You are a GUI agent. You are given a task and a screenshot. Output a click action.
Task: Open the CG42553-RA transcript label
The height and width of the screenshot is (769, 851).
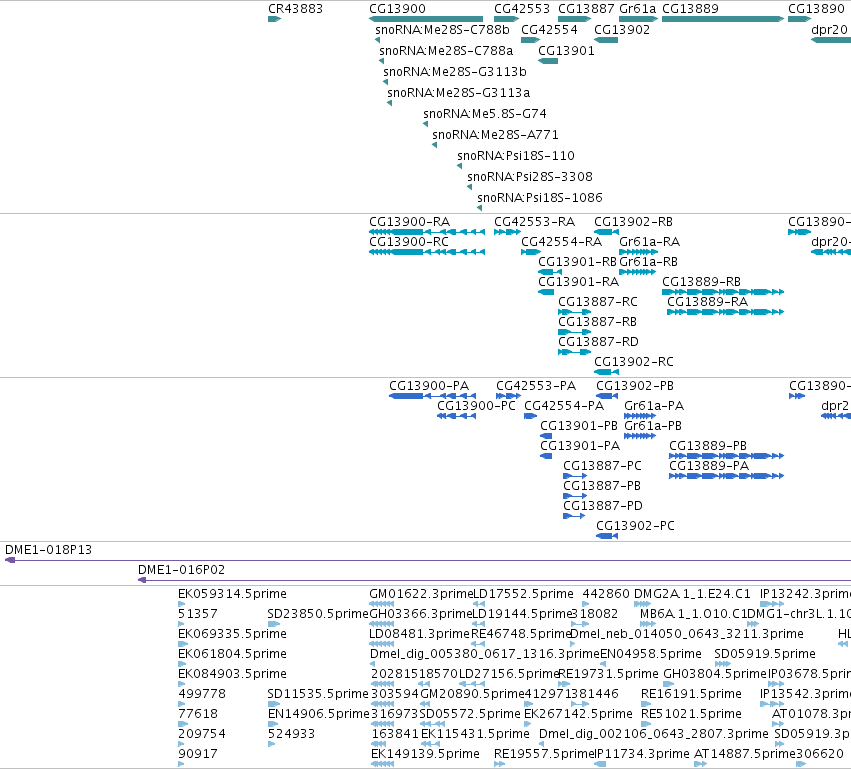534,221
